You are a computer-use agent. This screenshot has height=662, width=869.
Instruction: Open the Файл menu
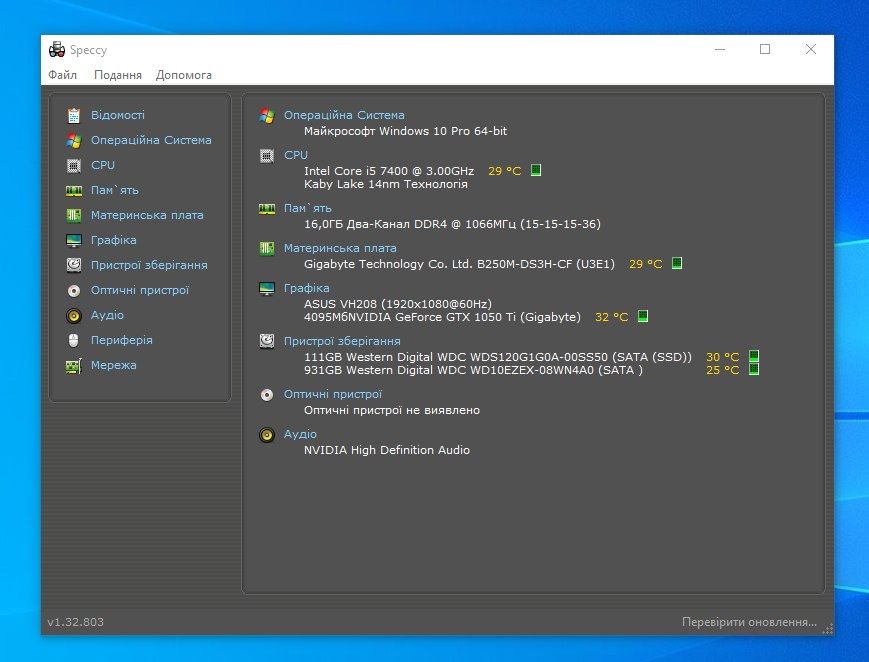63,75
